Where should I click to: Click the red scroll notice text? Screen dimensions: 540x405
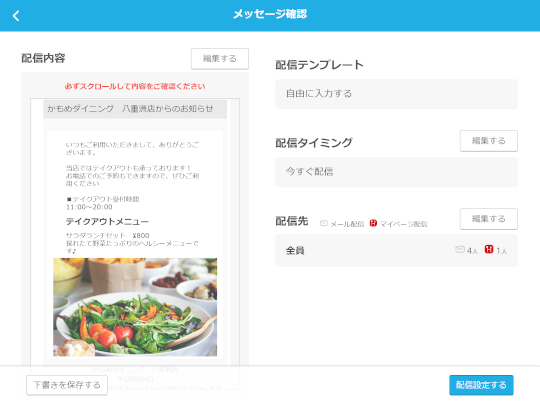coord(135,86)
